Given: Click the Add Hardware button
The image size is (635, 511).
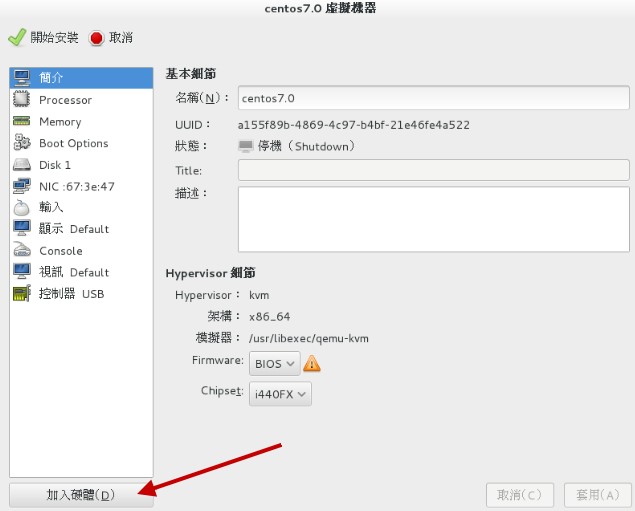Looking at the screenshot, I should 81,495.
